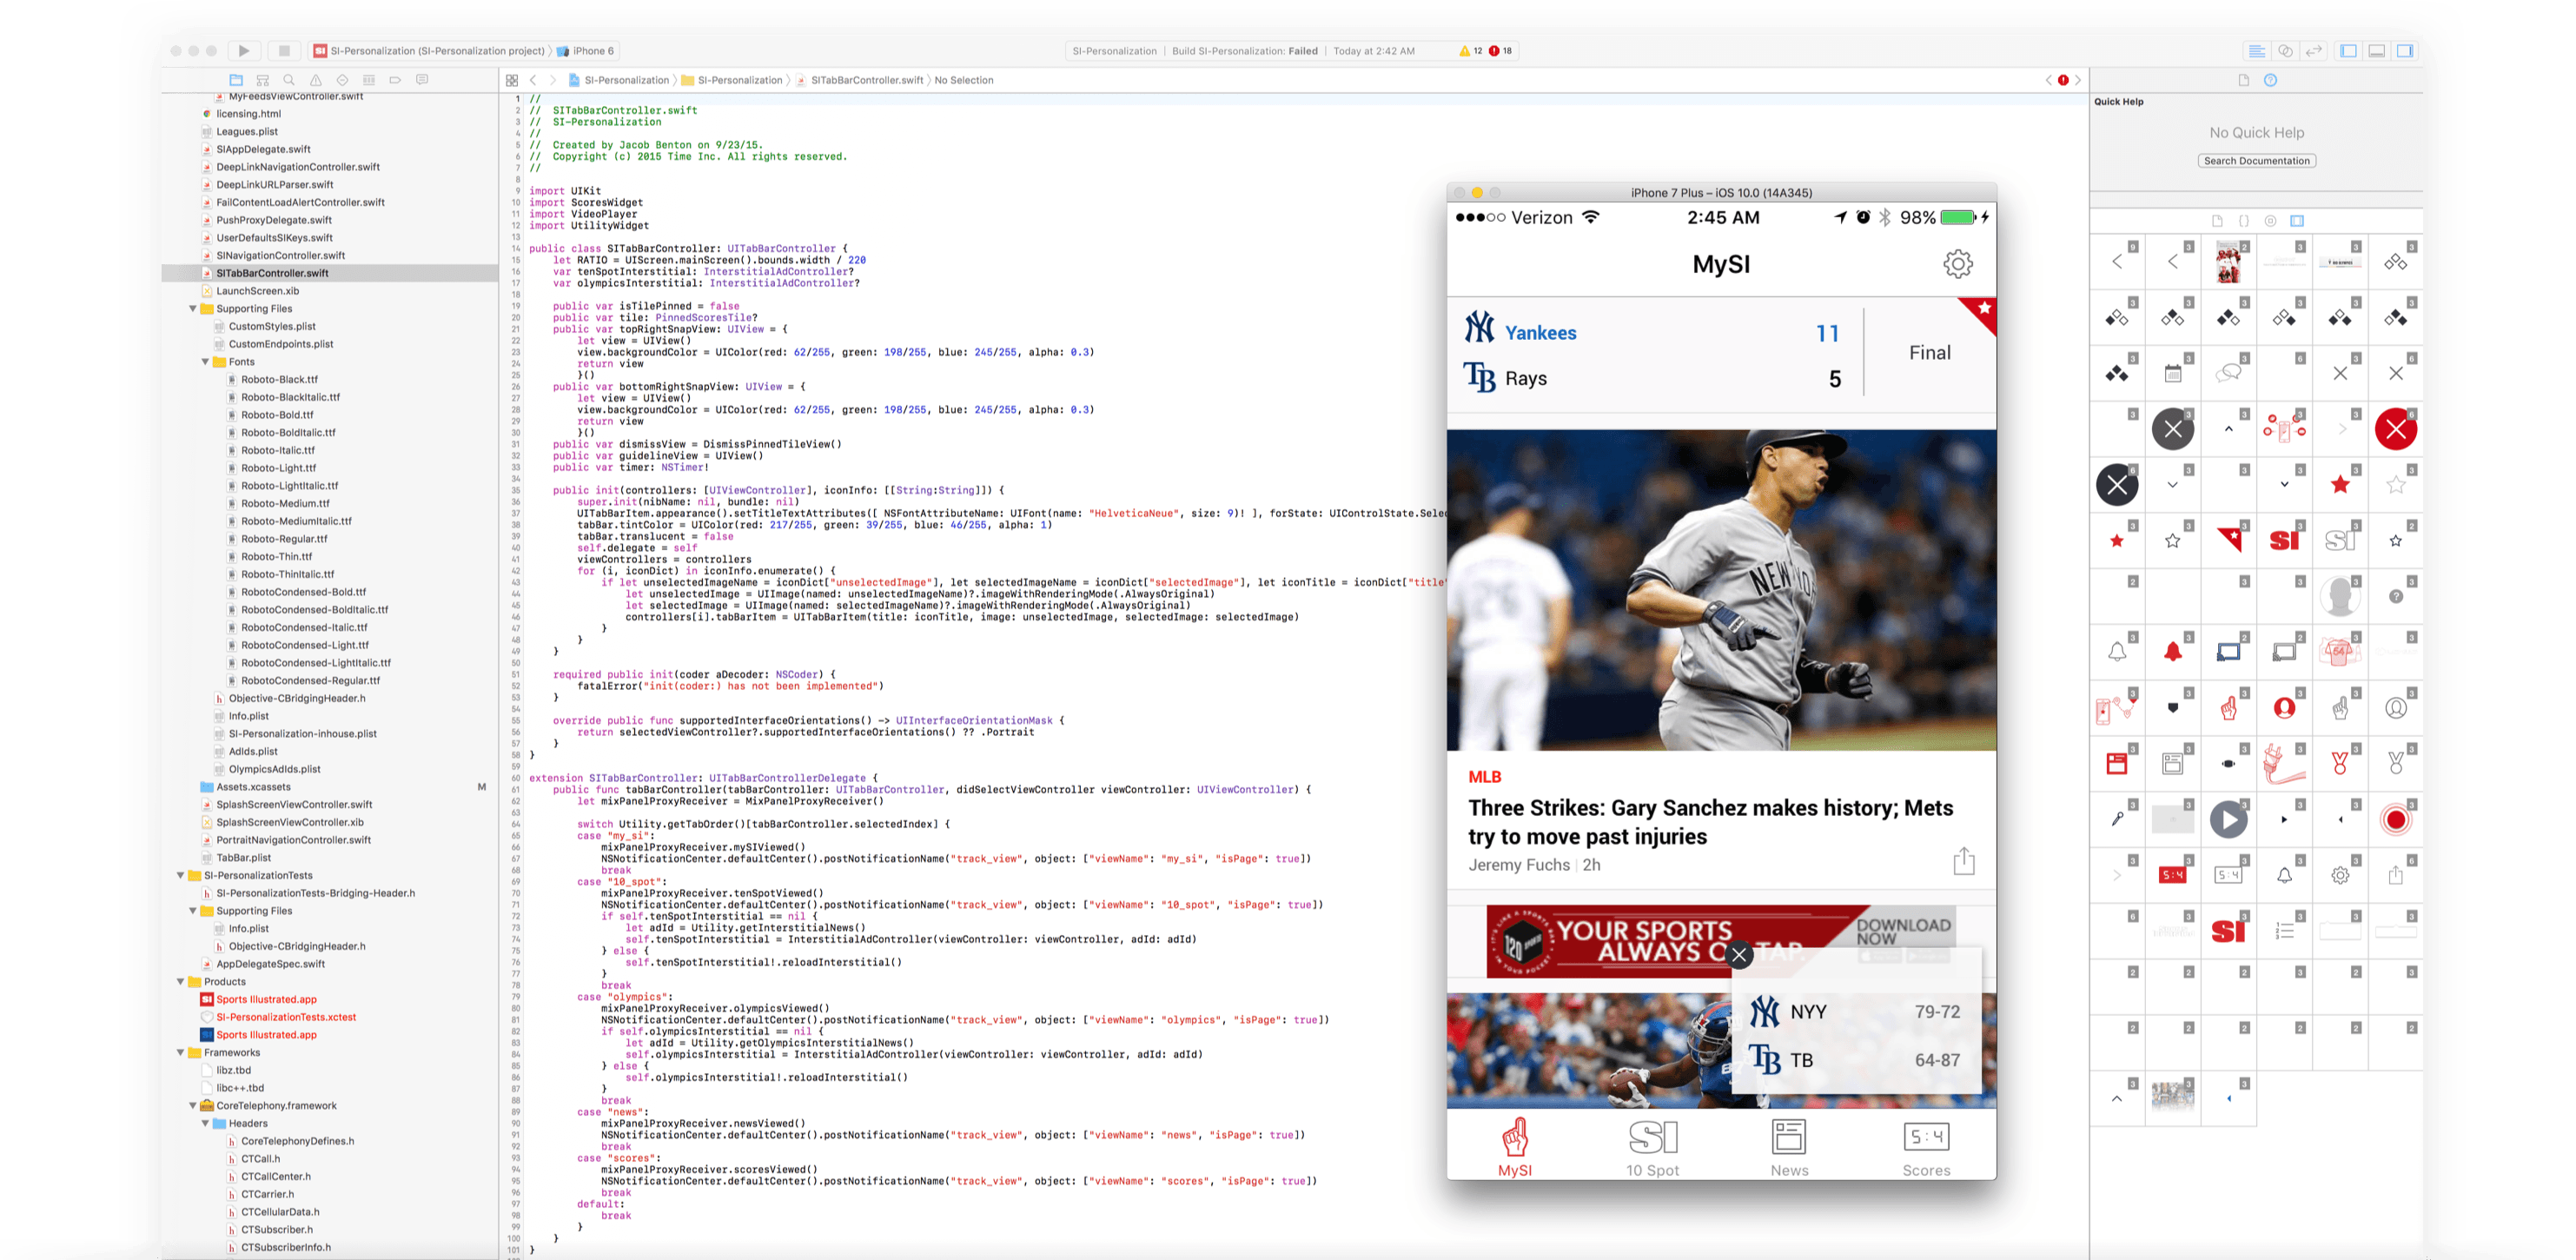Switch to News tab in simulator

1789,1148
